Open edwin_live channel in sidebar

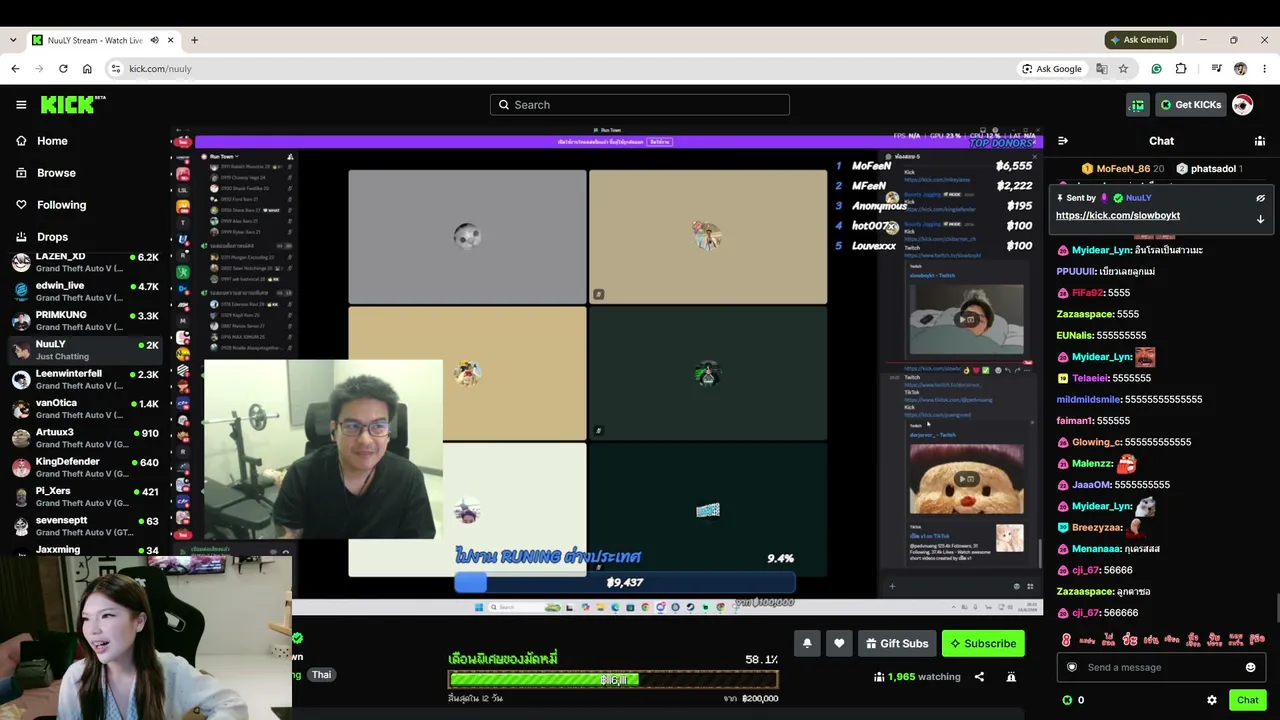85,291
